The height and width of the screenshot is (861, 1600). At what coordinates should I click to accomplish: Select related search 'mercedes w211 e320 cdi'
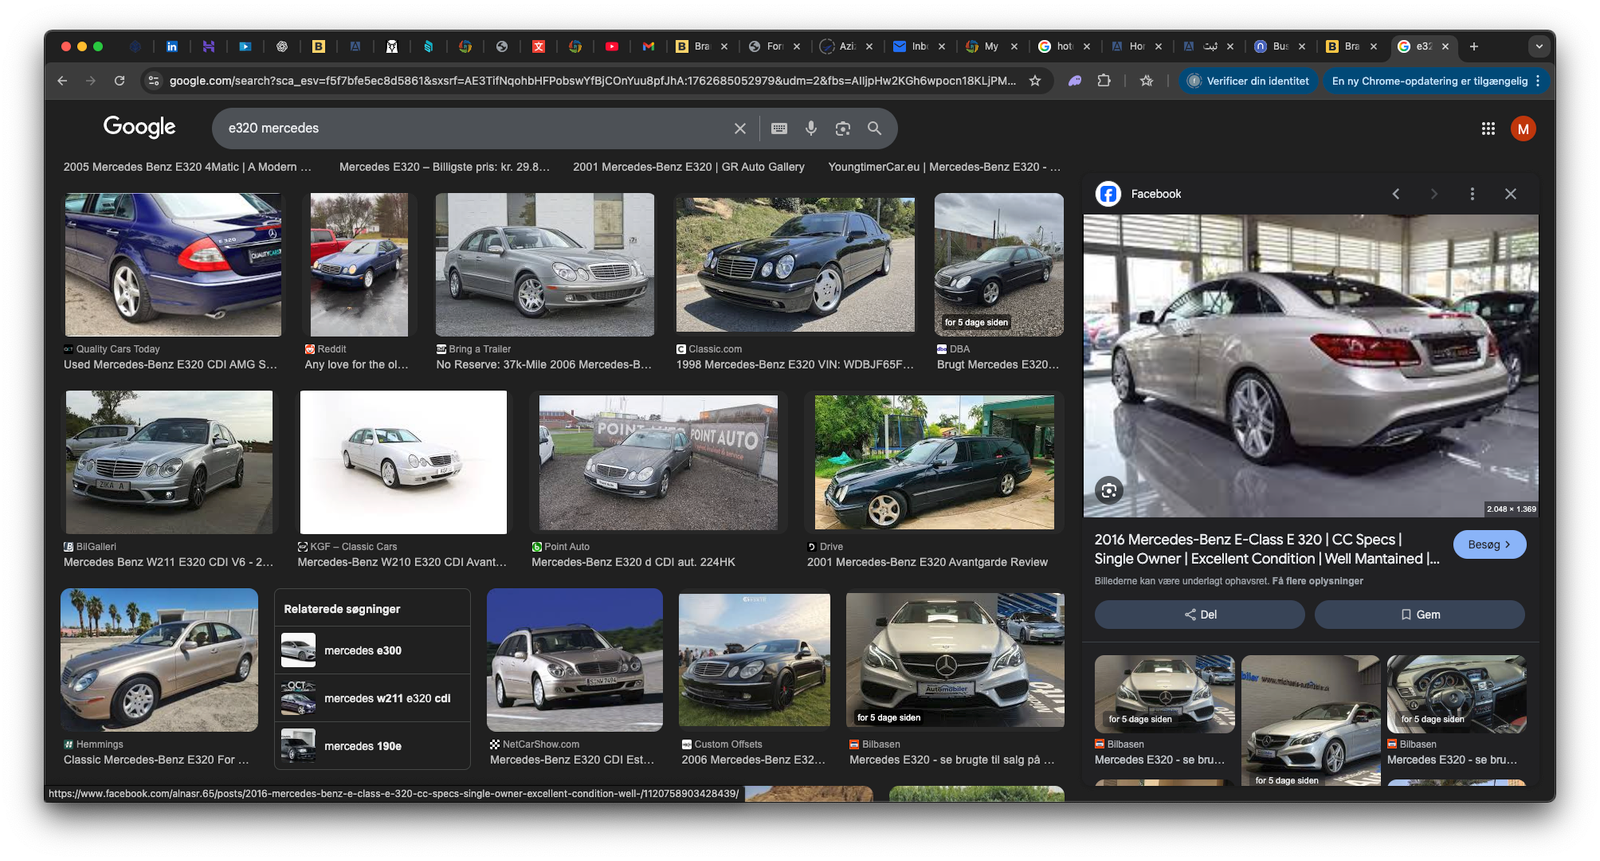[372, 699]
